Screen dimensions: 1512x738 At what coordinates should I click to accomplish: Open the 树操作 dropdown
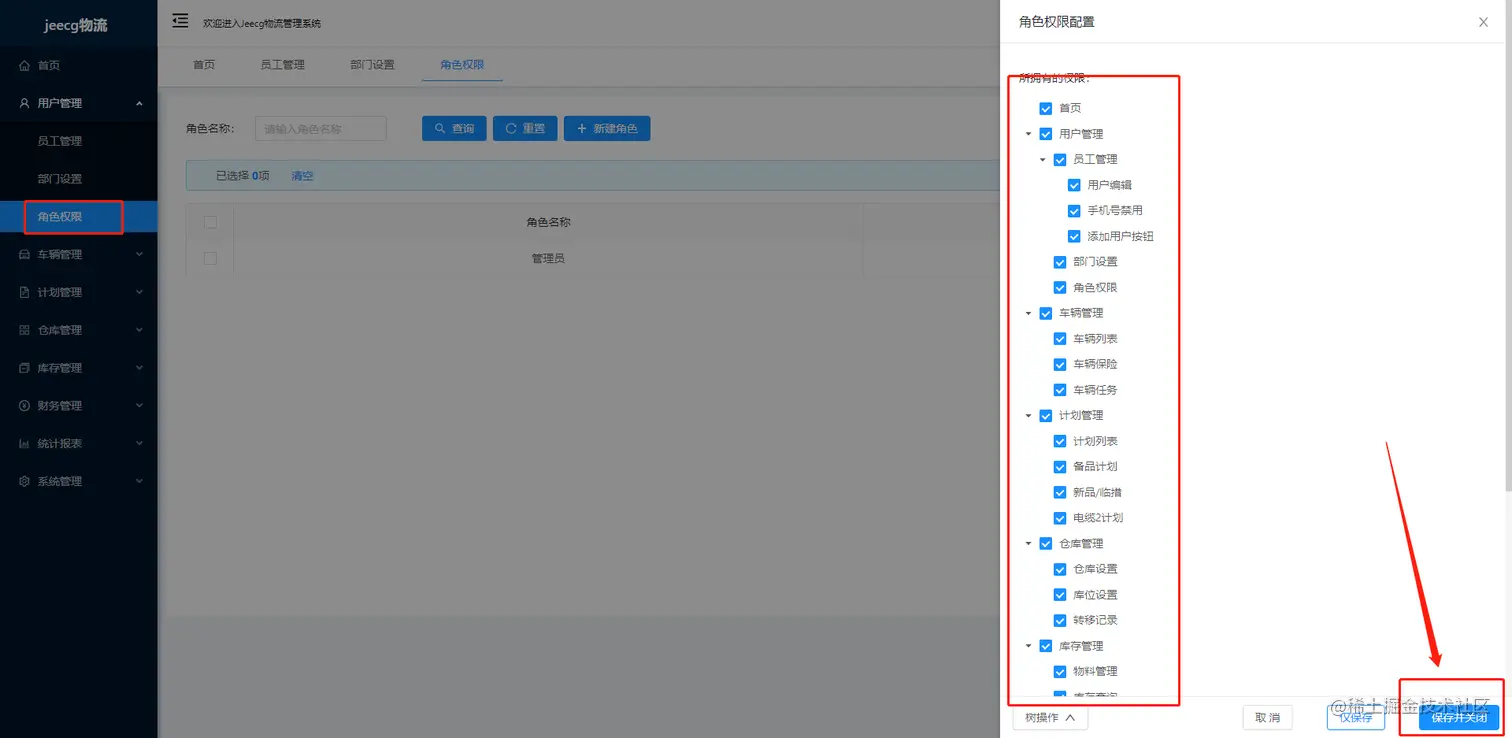pos(1050,717)
